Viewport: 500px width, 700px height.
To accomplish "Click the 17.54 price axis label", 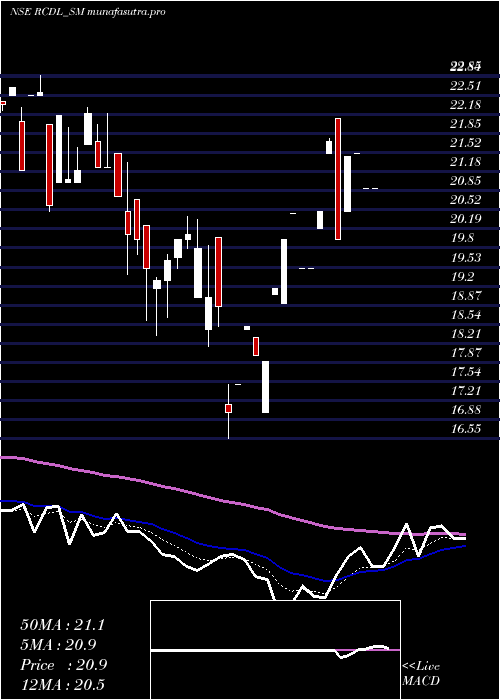I will click(466, 371).
